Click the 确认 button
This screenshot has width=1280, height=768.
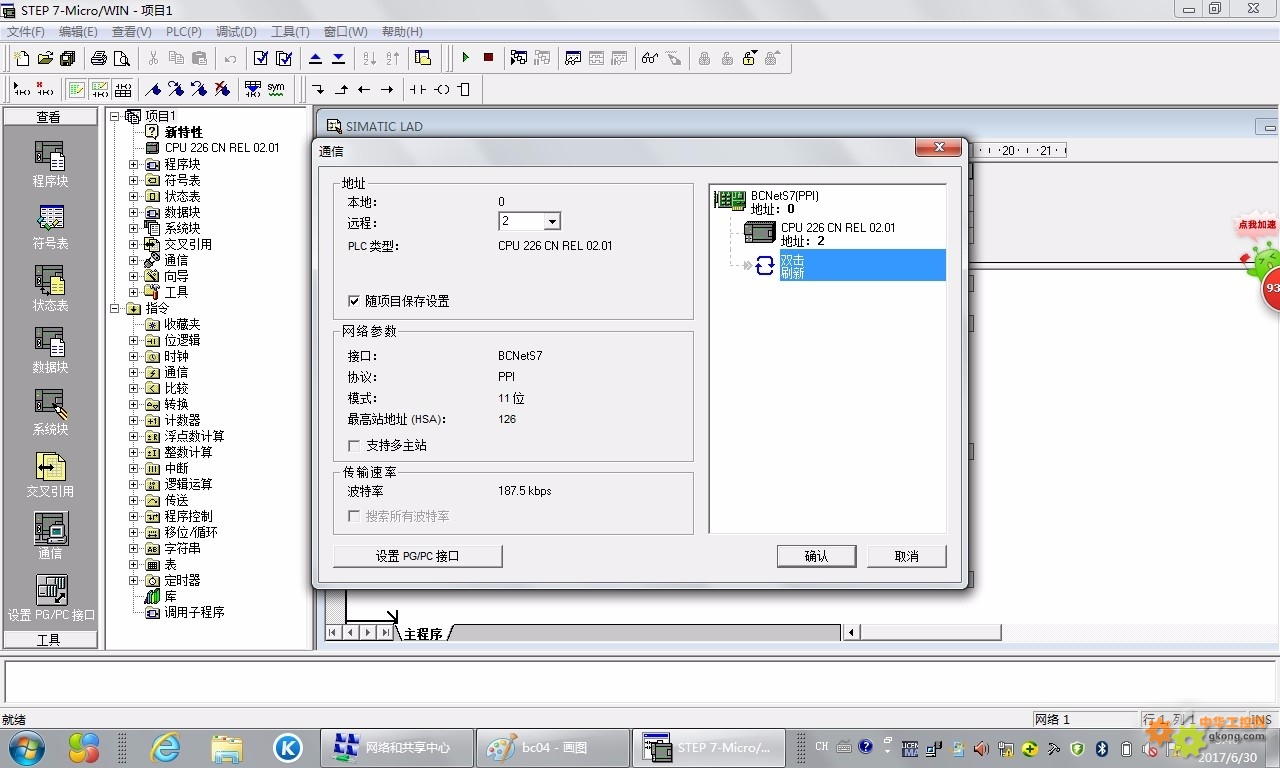pyautogui.click(x=816, y=556)
